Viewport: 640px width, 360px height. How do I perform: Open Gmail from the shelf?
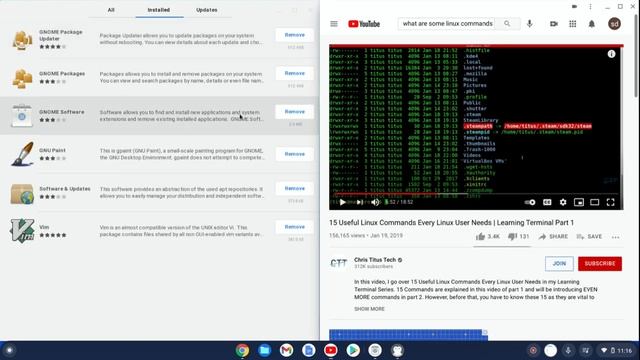tap(287, 350)
